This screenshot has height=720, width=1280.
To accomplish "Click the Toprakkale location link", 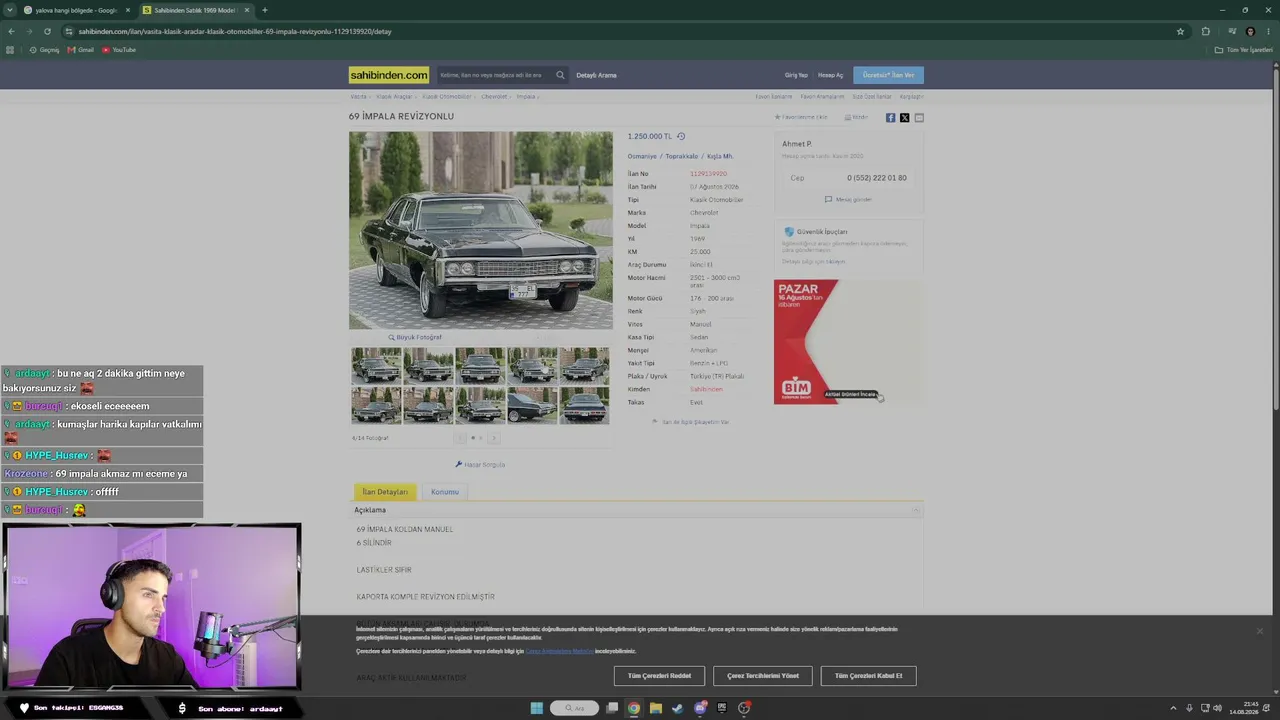I will point(682,156).
